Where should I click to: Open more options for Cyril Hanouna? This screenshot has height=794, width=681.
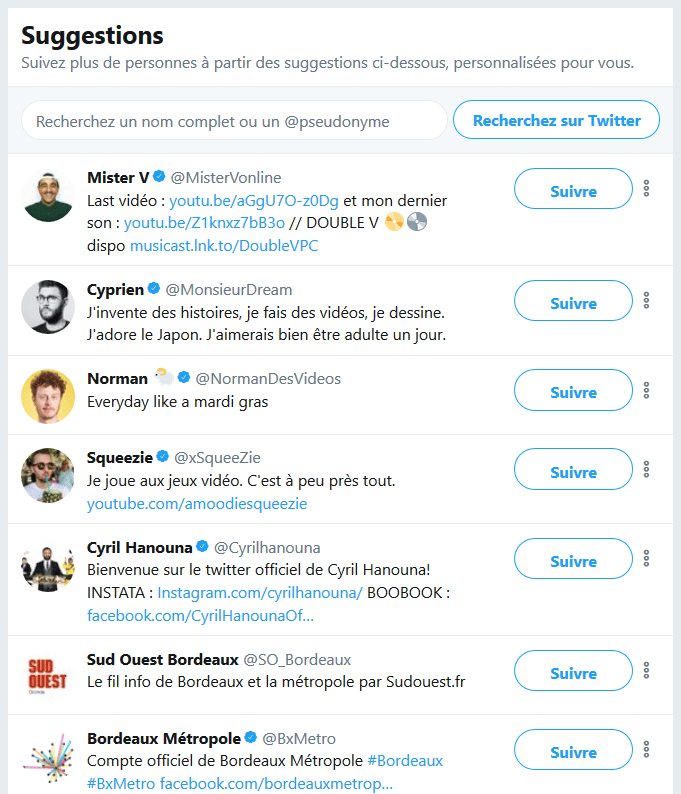[x=647, y=558]
